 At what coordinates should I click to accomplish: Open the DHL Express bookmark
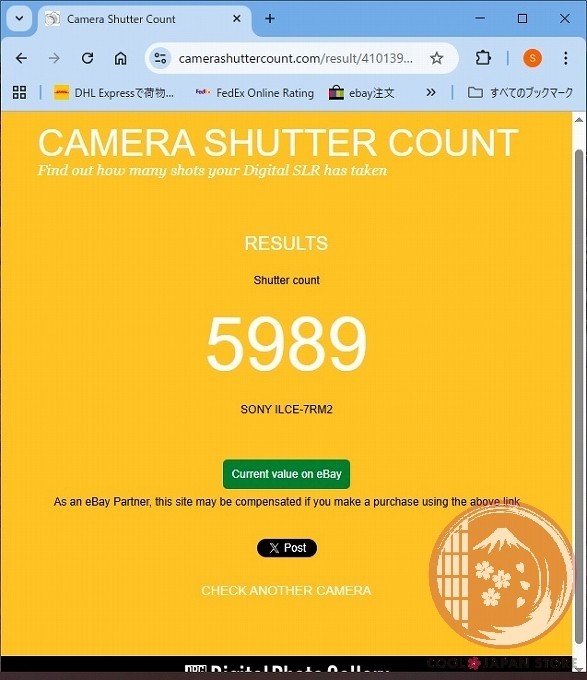(x=114, y=93)
